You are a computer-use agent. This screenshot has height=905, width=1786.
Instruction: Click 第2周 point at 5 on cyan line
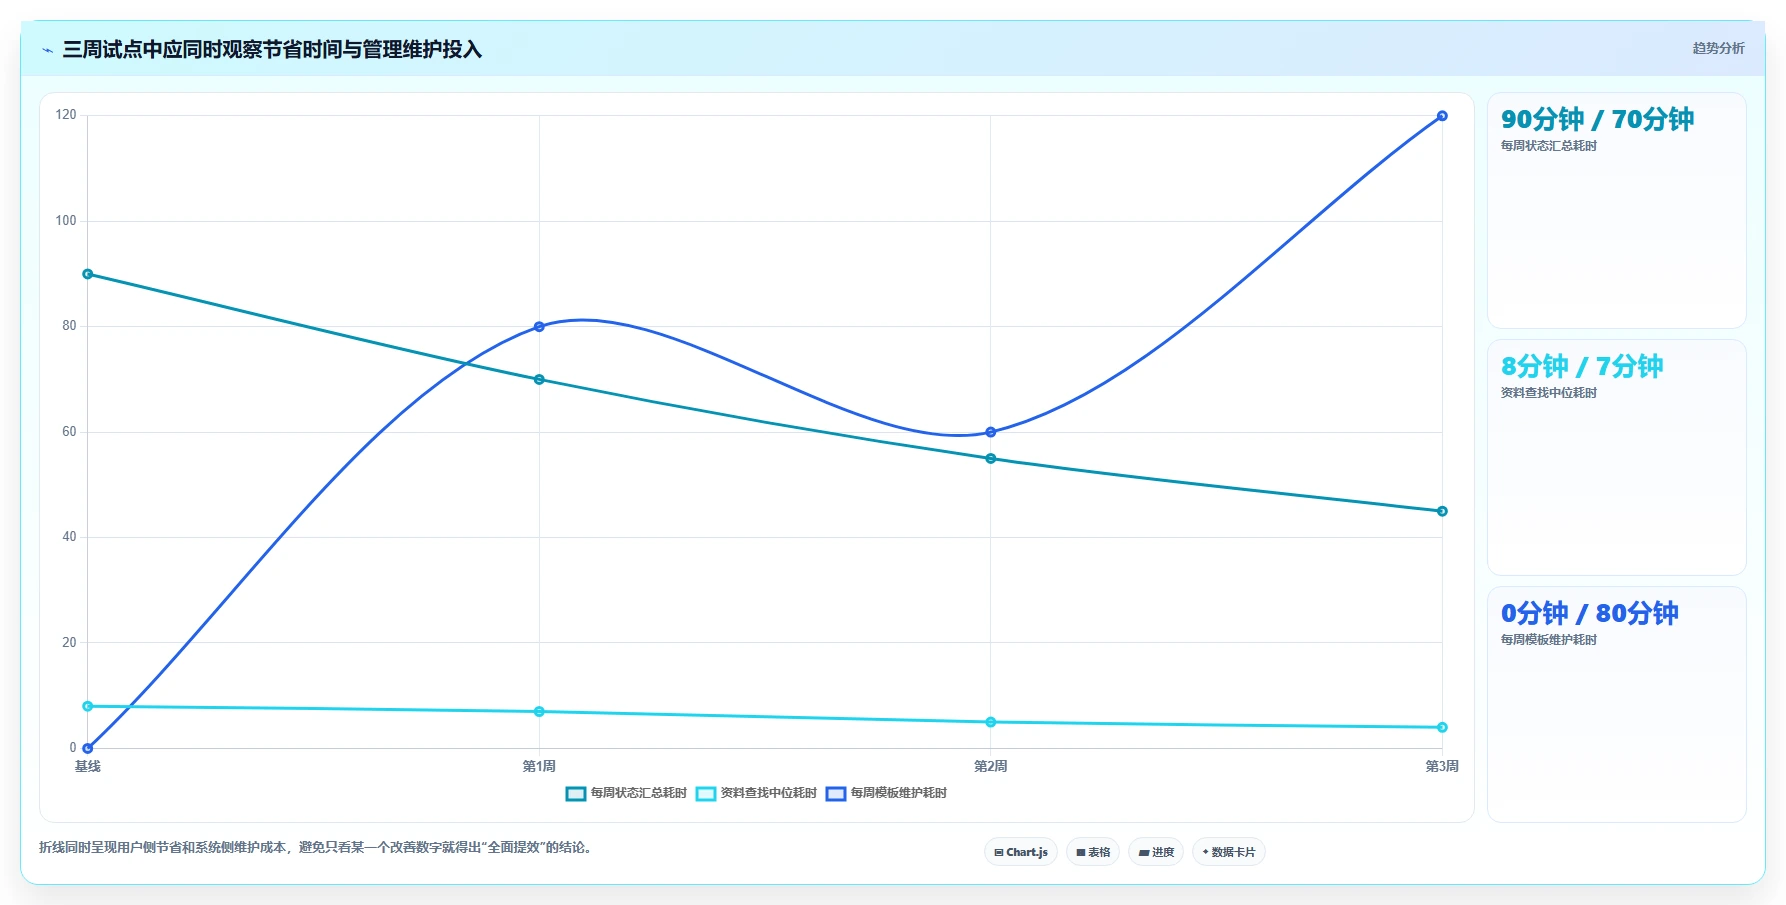[x=991, y=722]
